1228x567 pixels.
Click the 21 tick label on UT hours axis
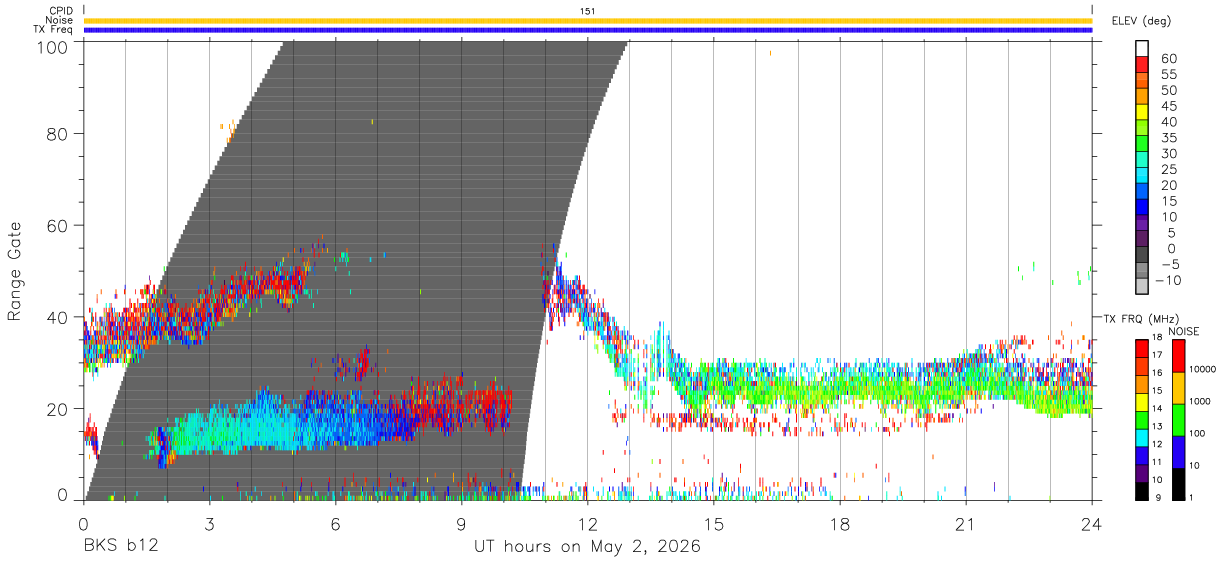[965, 523]
